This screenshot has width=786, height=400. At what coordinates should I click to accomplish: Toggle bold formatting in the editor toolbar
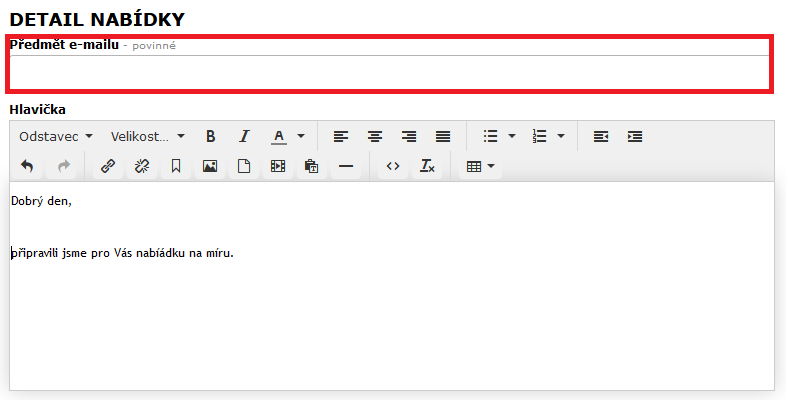coord(210,136)
